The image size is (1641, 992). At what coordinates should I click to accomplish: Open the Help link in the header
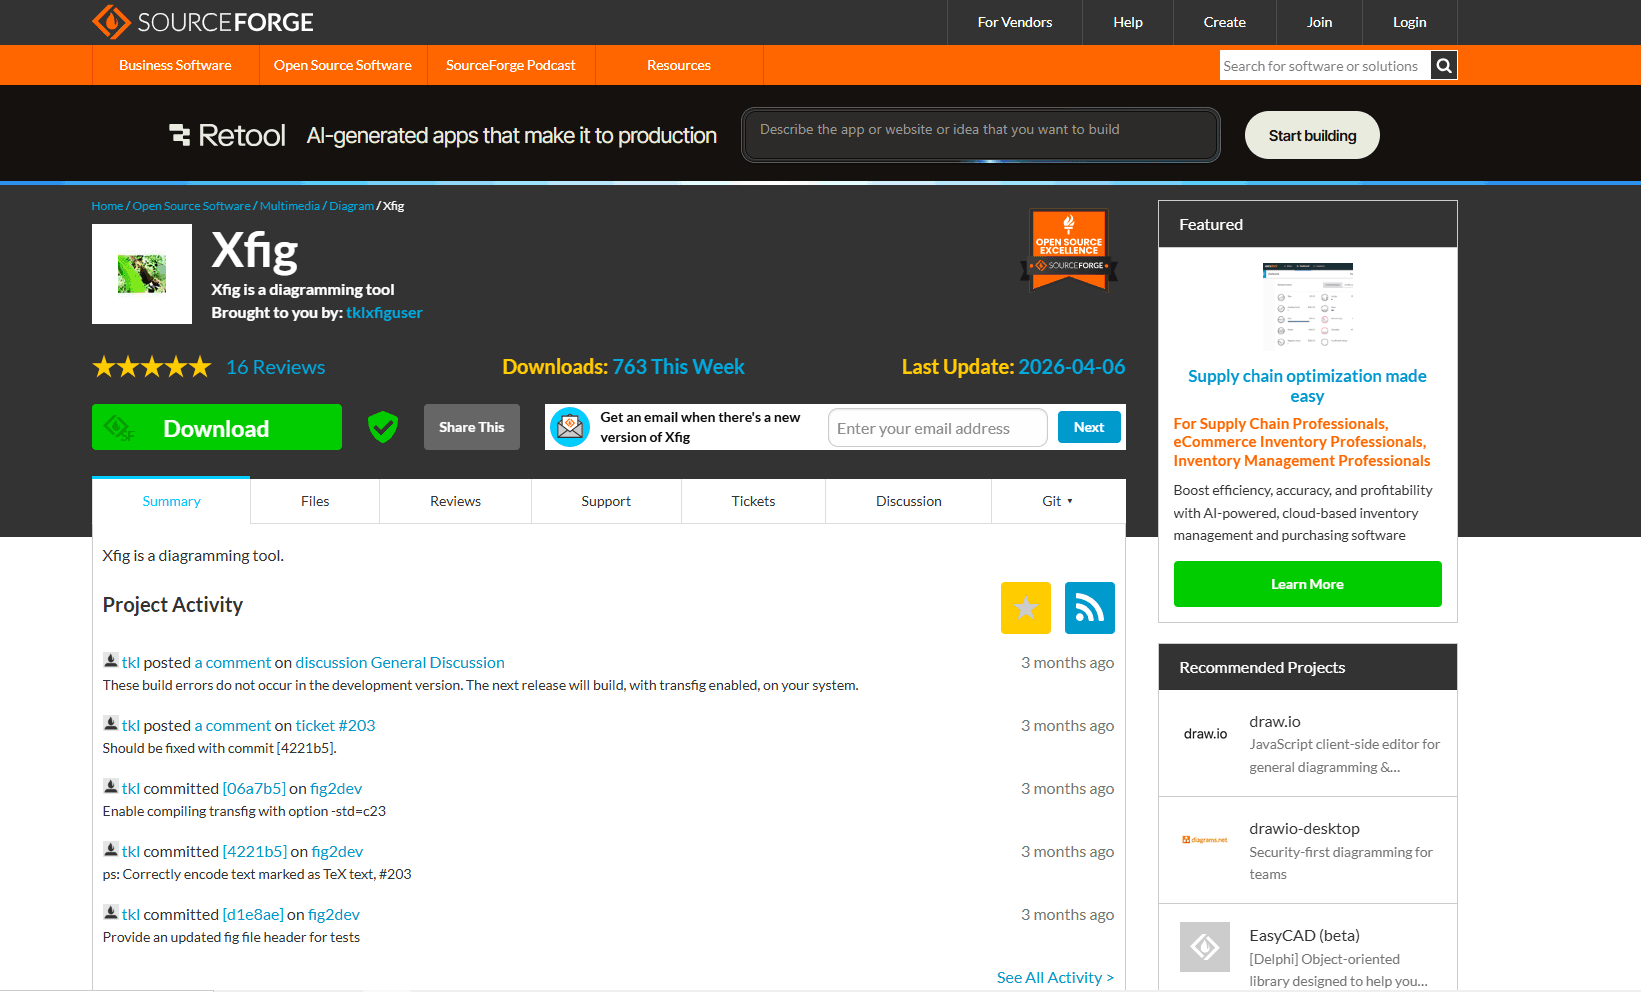click(x=1128, y=22)
